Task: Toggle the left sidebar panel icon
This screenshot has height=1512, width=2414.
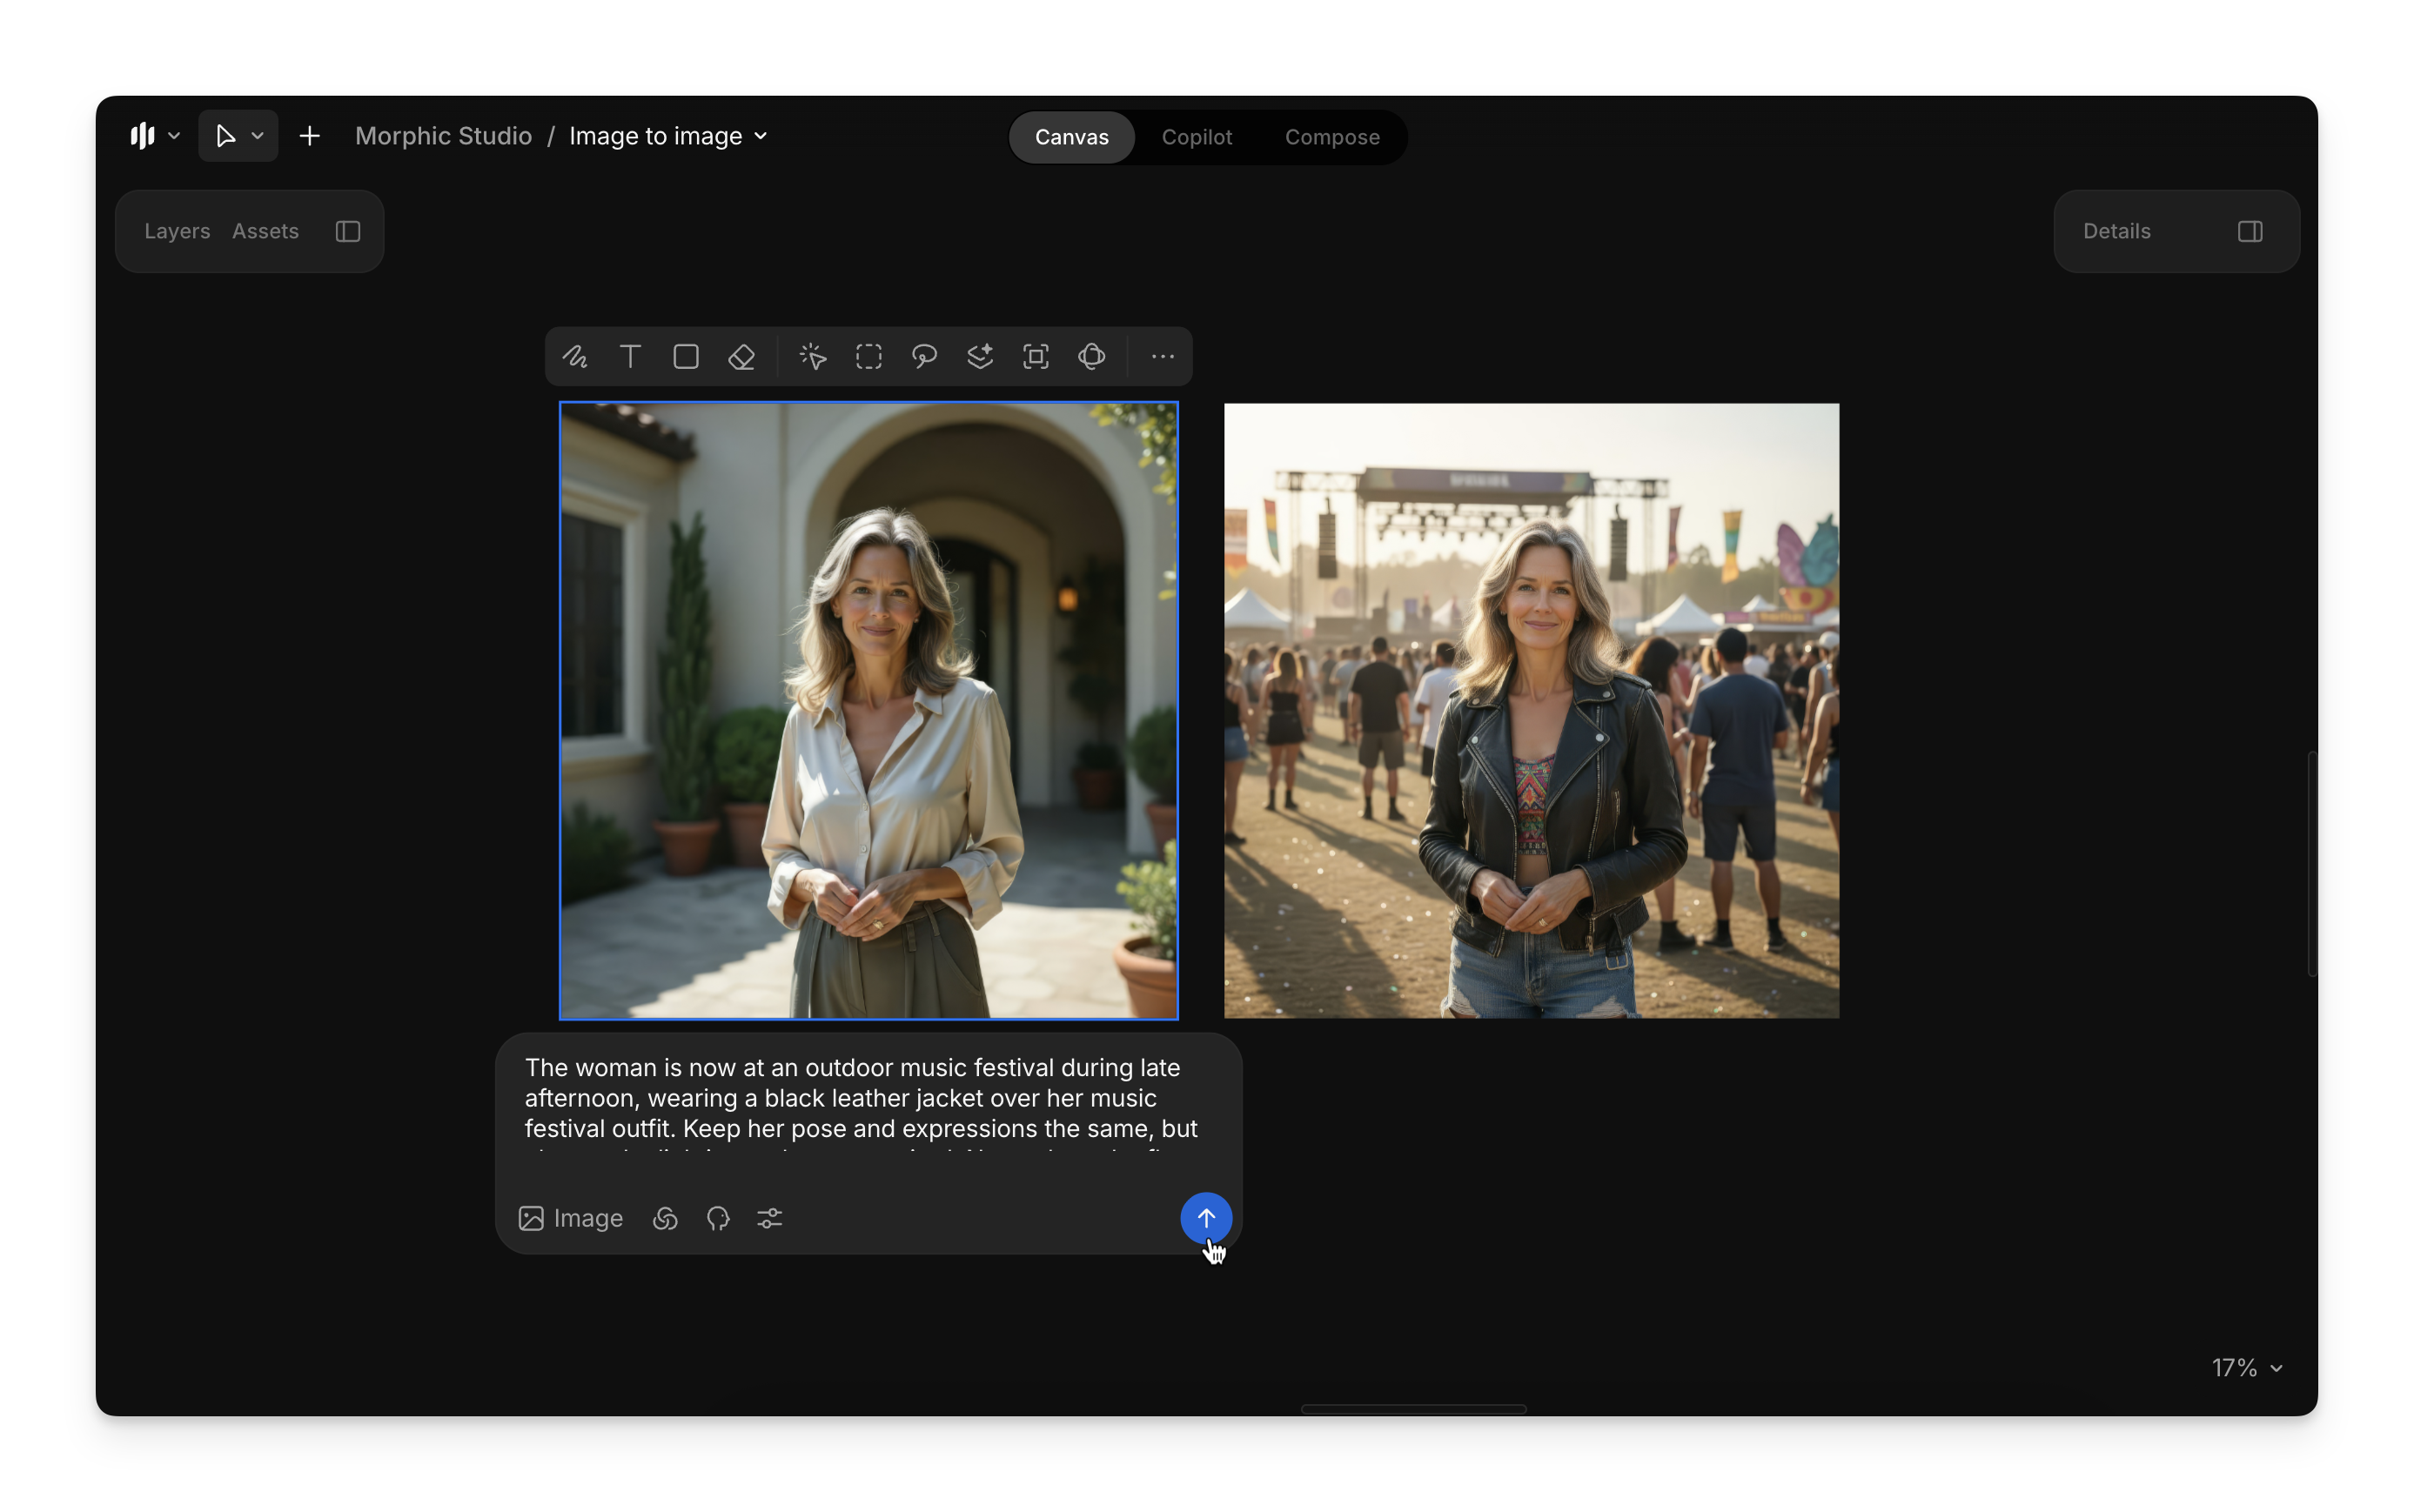Action: pyautogui.click(x=348, y=232)
